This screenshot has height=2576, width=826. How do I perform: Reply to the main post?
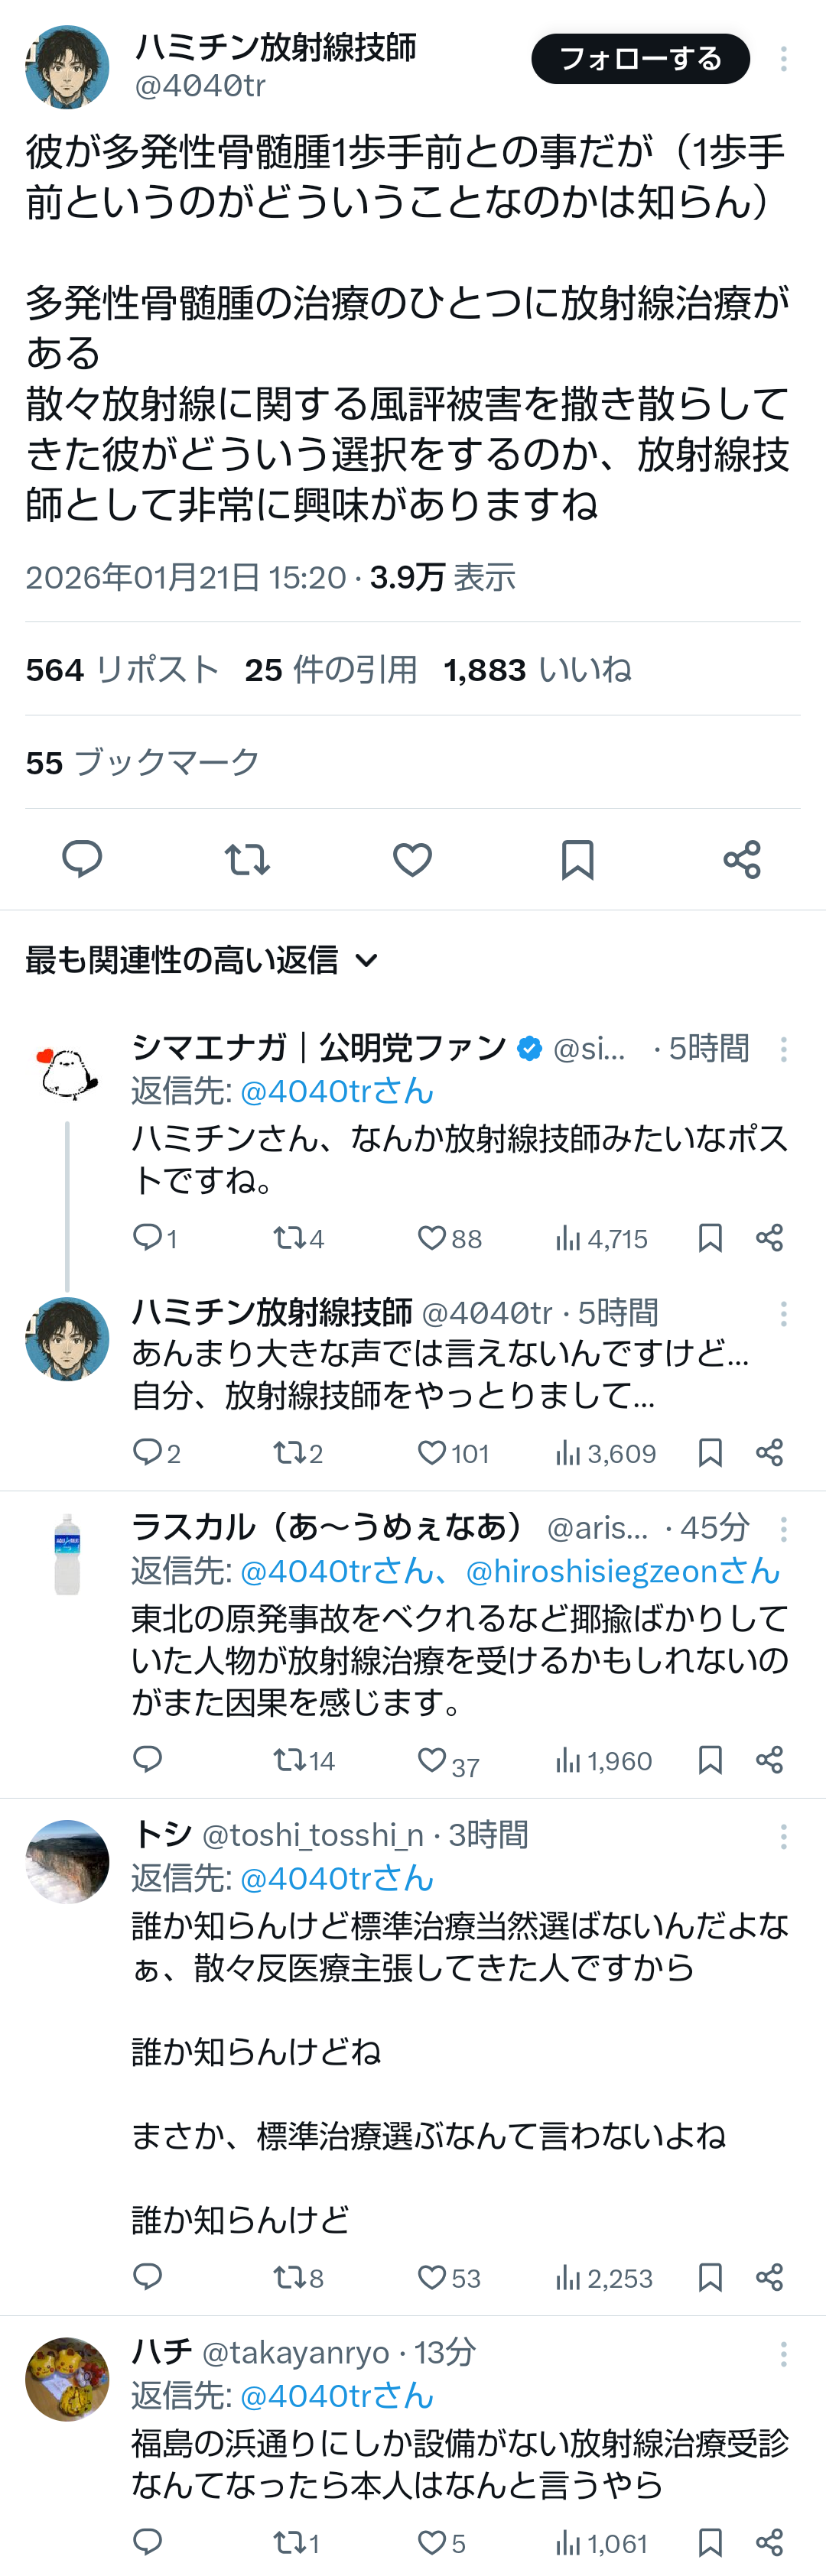[x=82, y=859]
